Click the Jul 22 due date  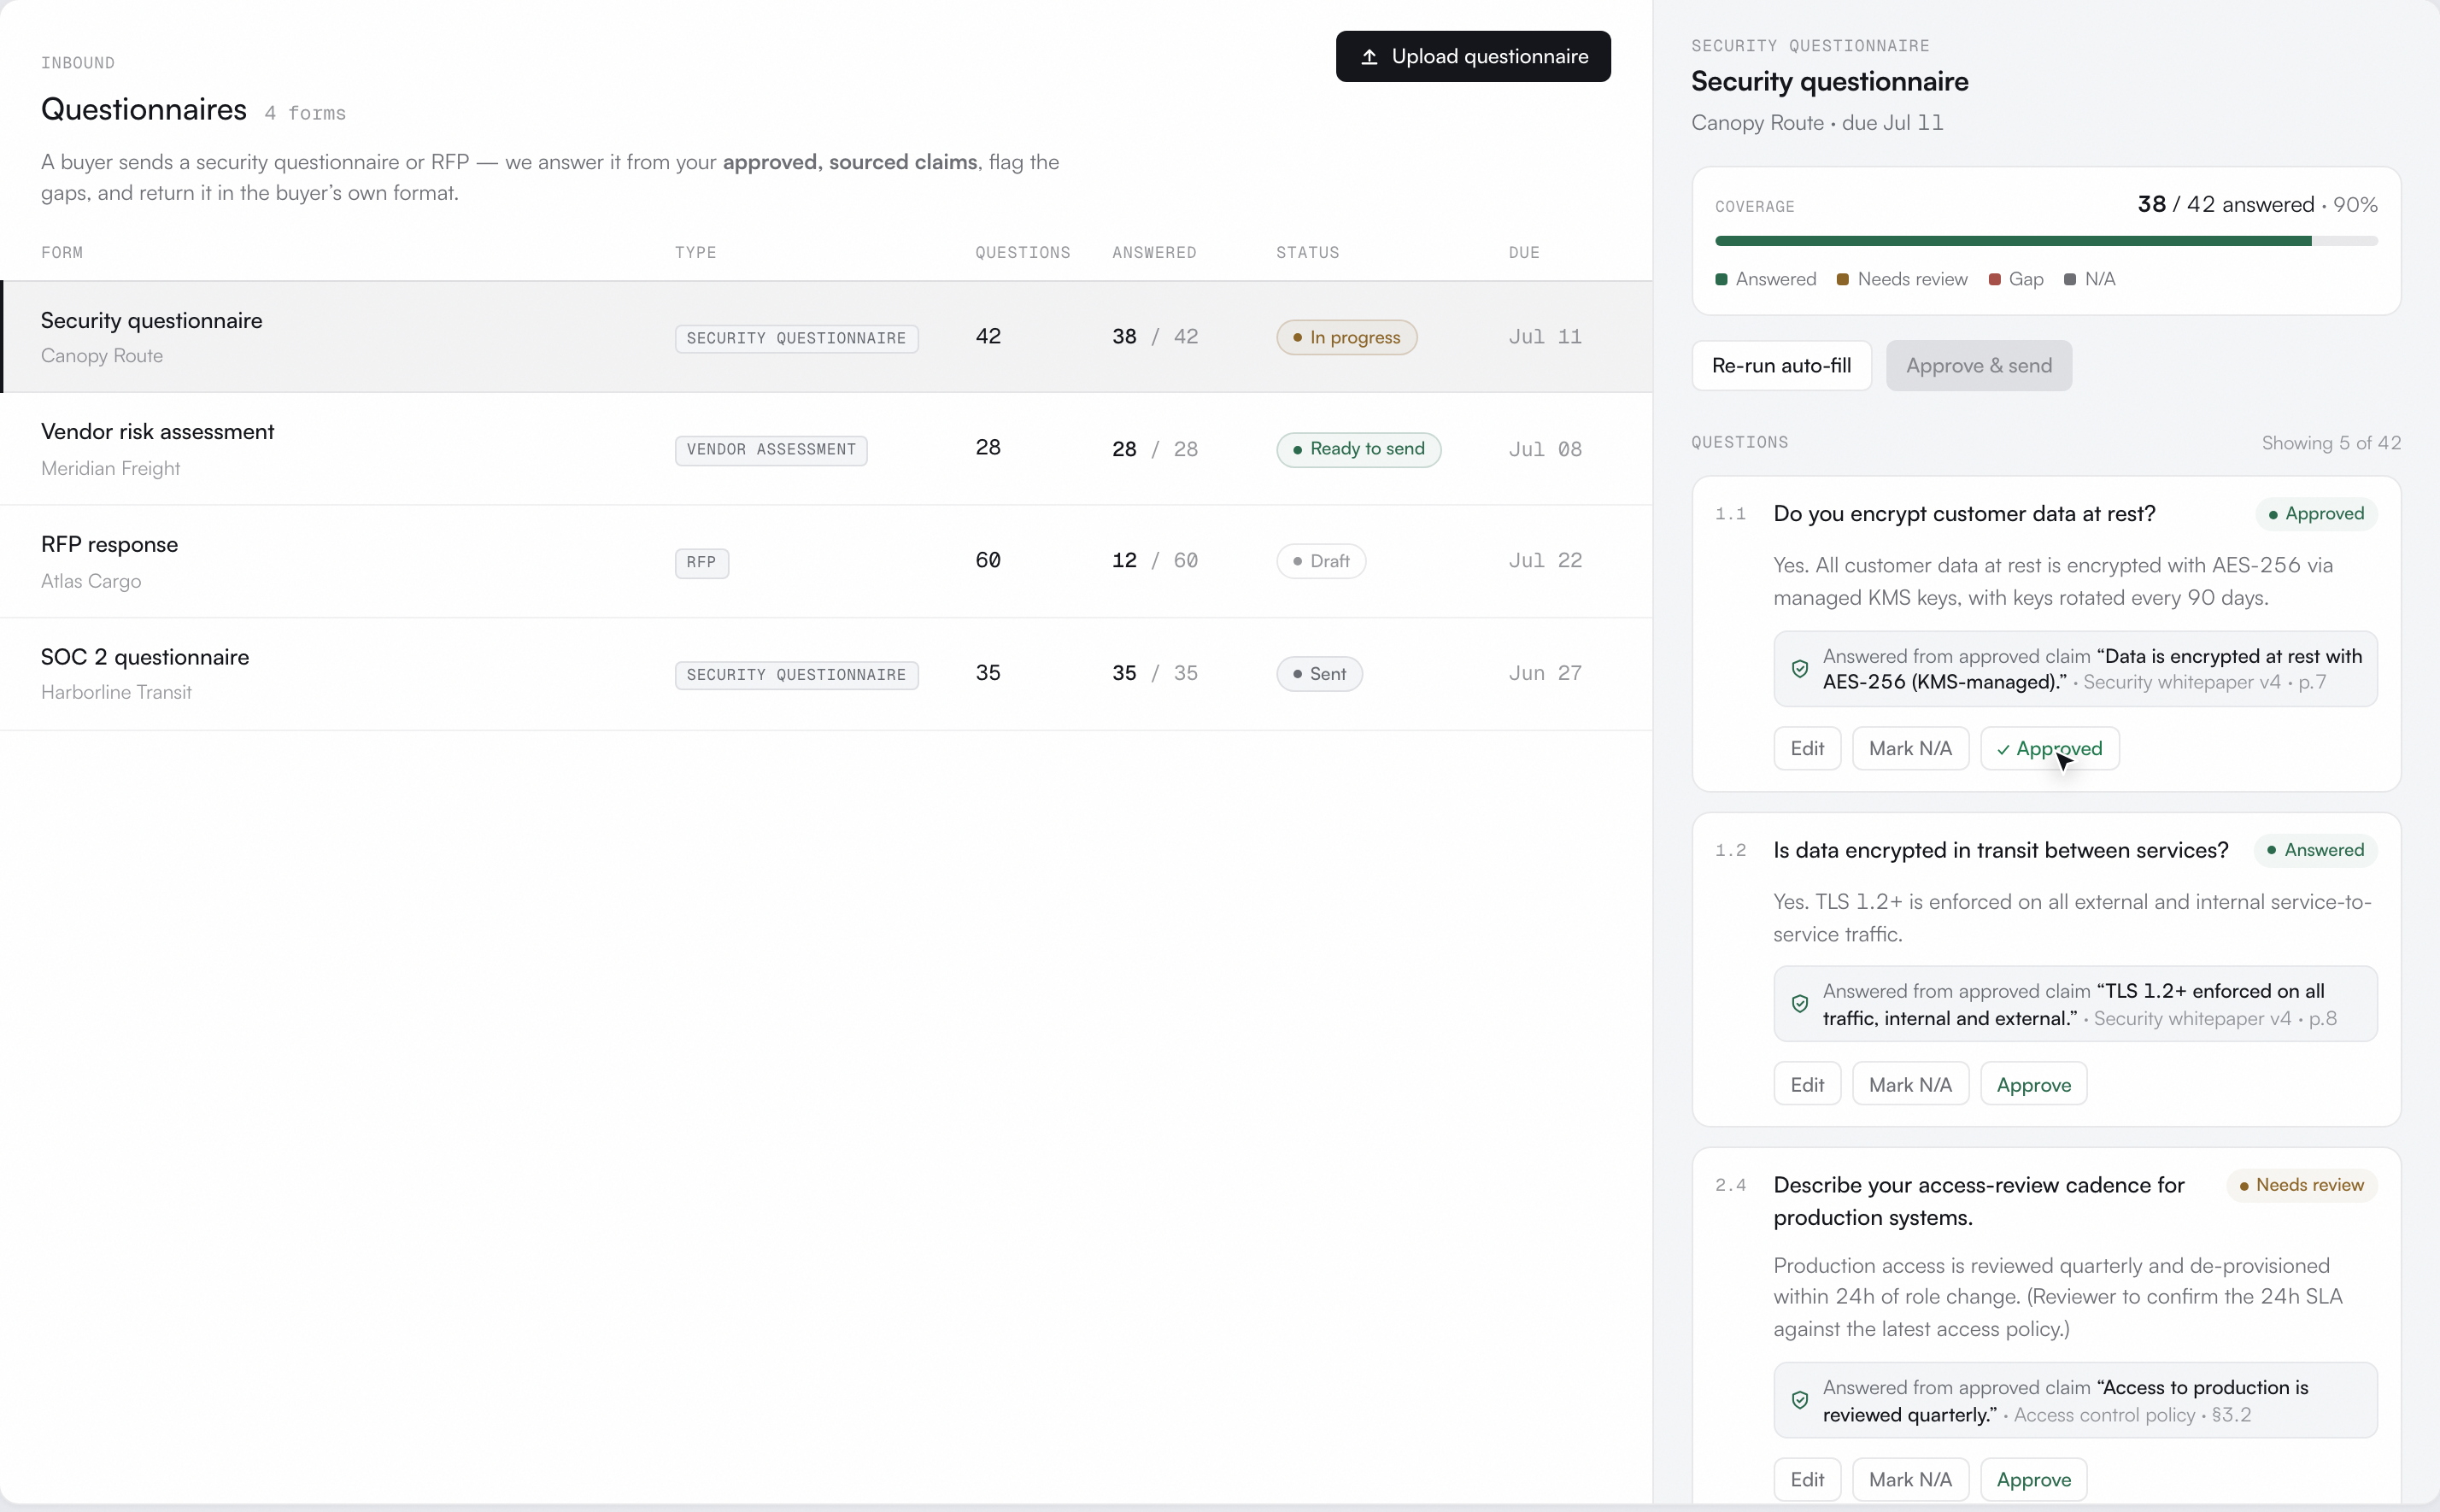click(x=1545, y=561)
